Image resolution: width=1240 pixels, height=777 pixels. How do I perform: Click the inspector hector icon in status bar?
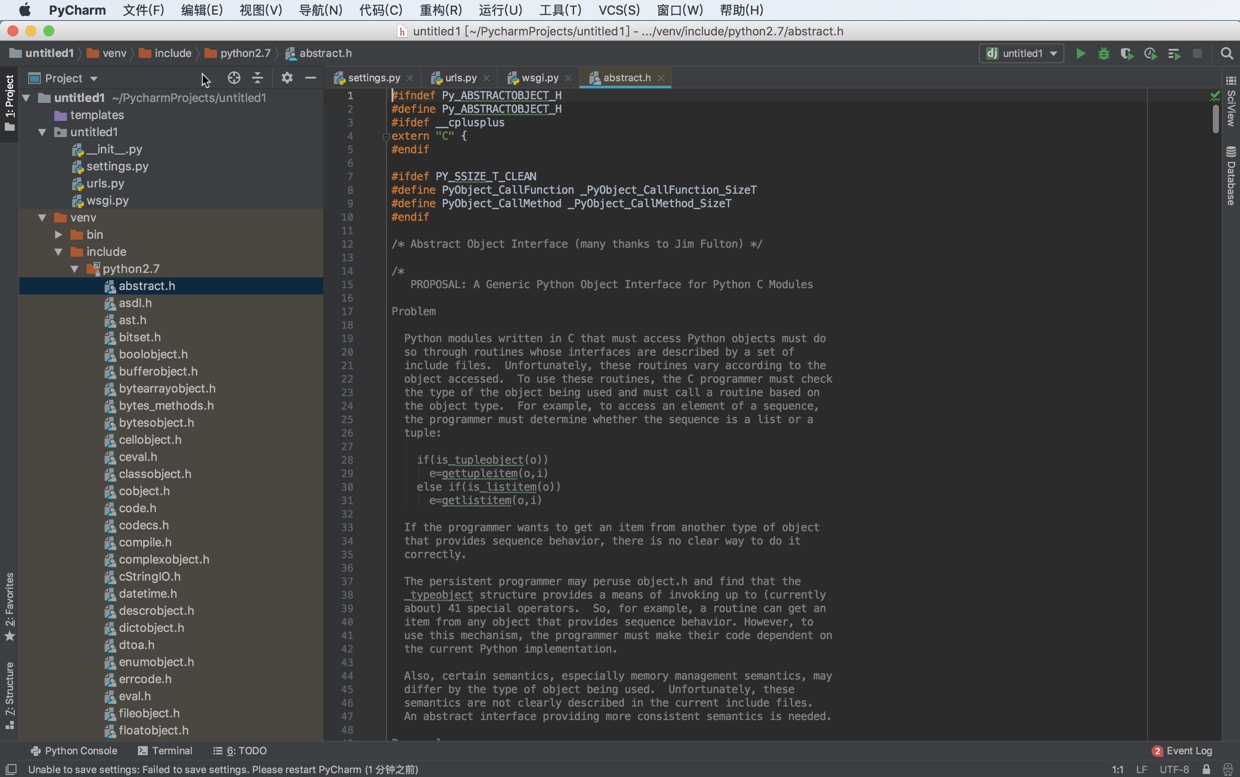click(1228, 769)
